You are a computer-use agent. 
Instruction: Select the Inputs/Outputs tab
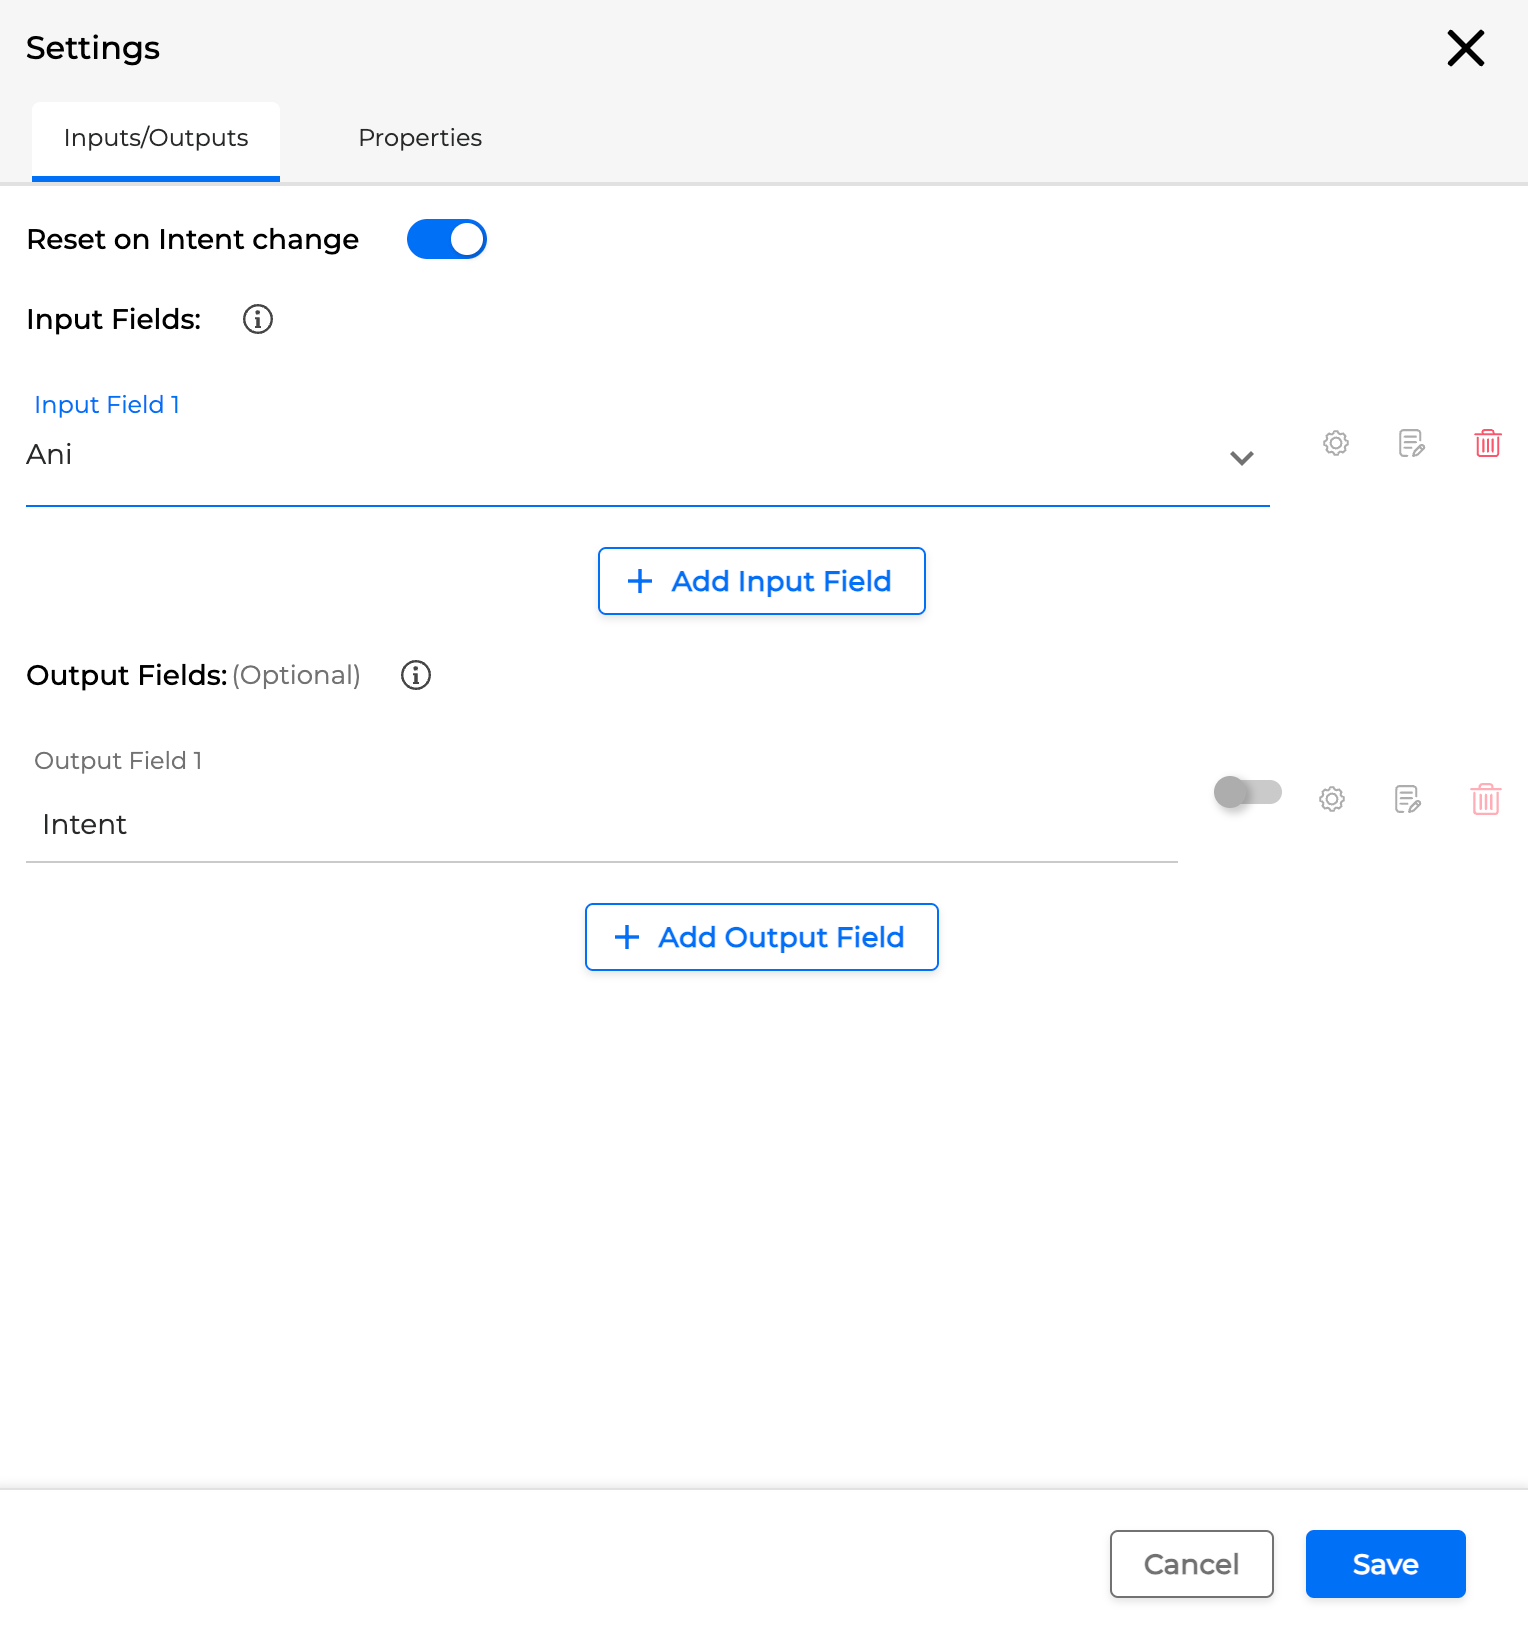[x=156, y=138]
